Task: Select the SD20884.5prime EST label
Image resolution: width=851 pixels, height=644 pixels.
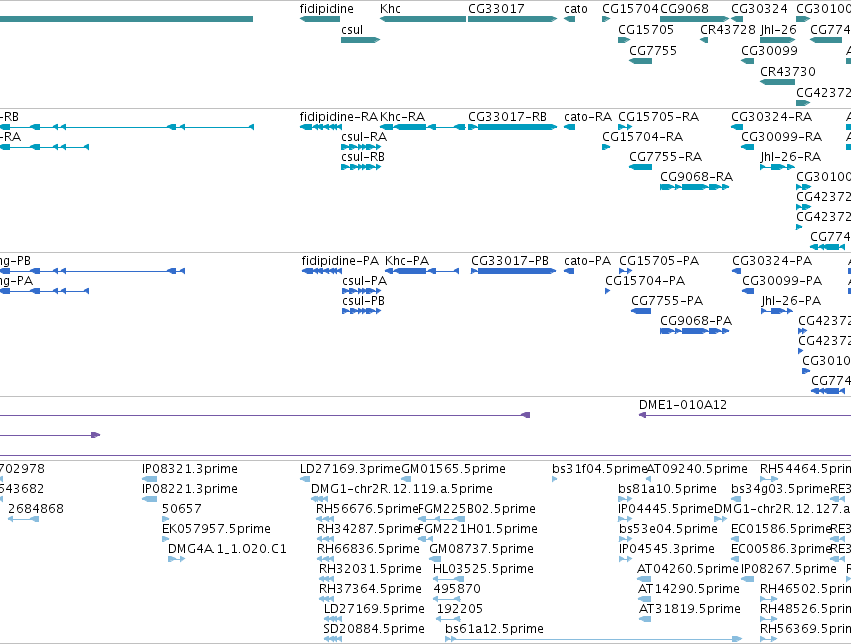Action: (x=374, y=629)
